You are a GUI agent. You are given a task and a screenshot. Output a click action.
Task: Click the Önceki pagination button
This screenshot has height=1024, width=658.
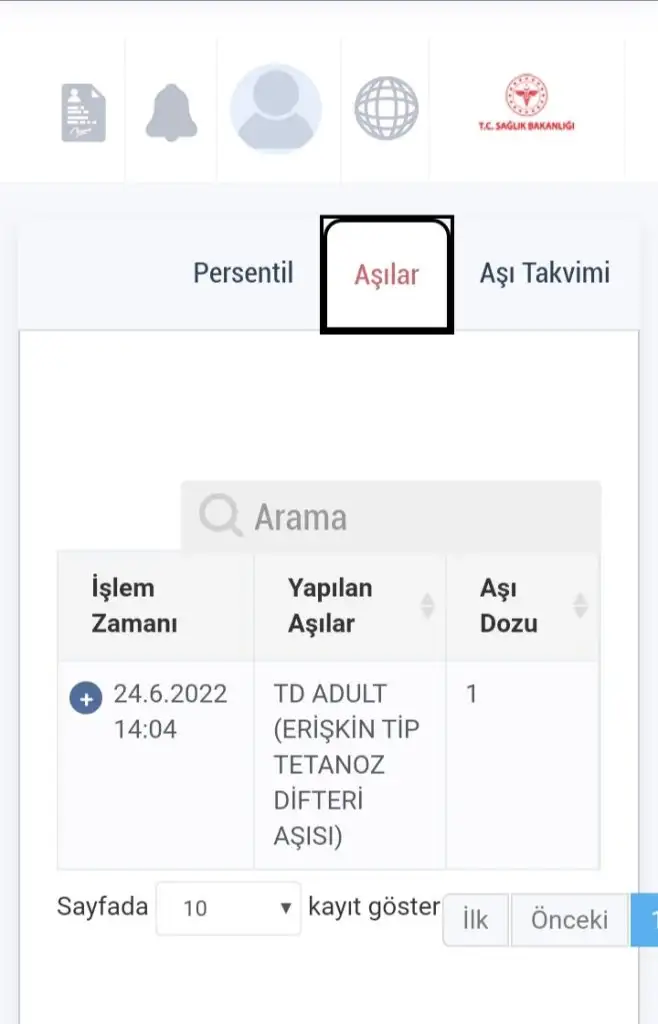coord(569,920)
